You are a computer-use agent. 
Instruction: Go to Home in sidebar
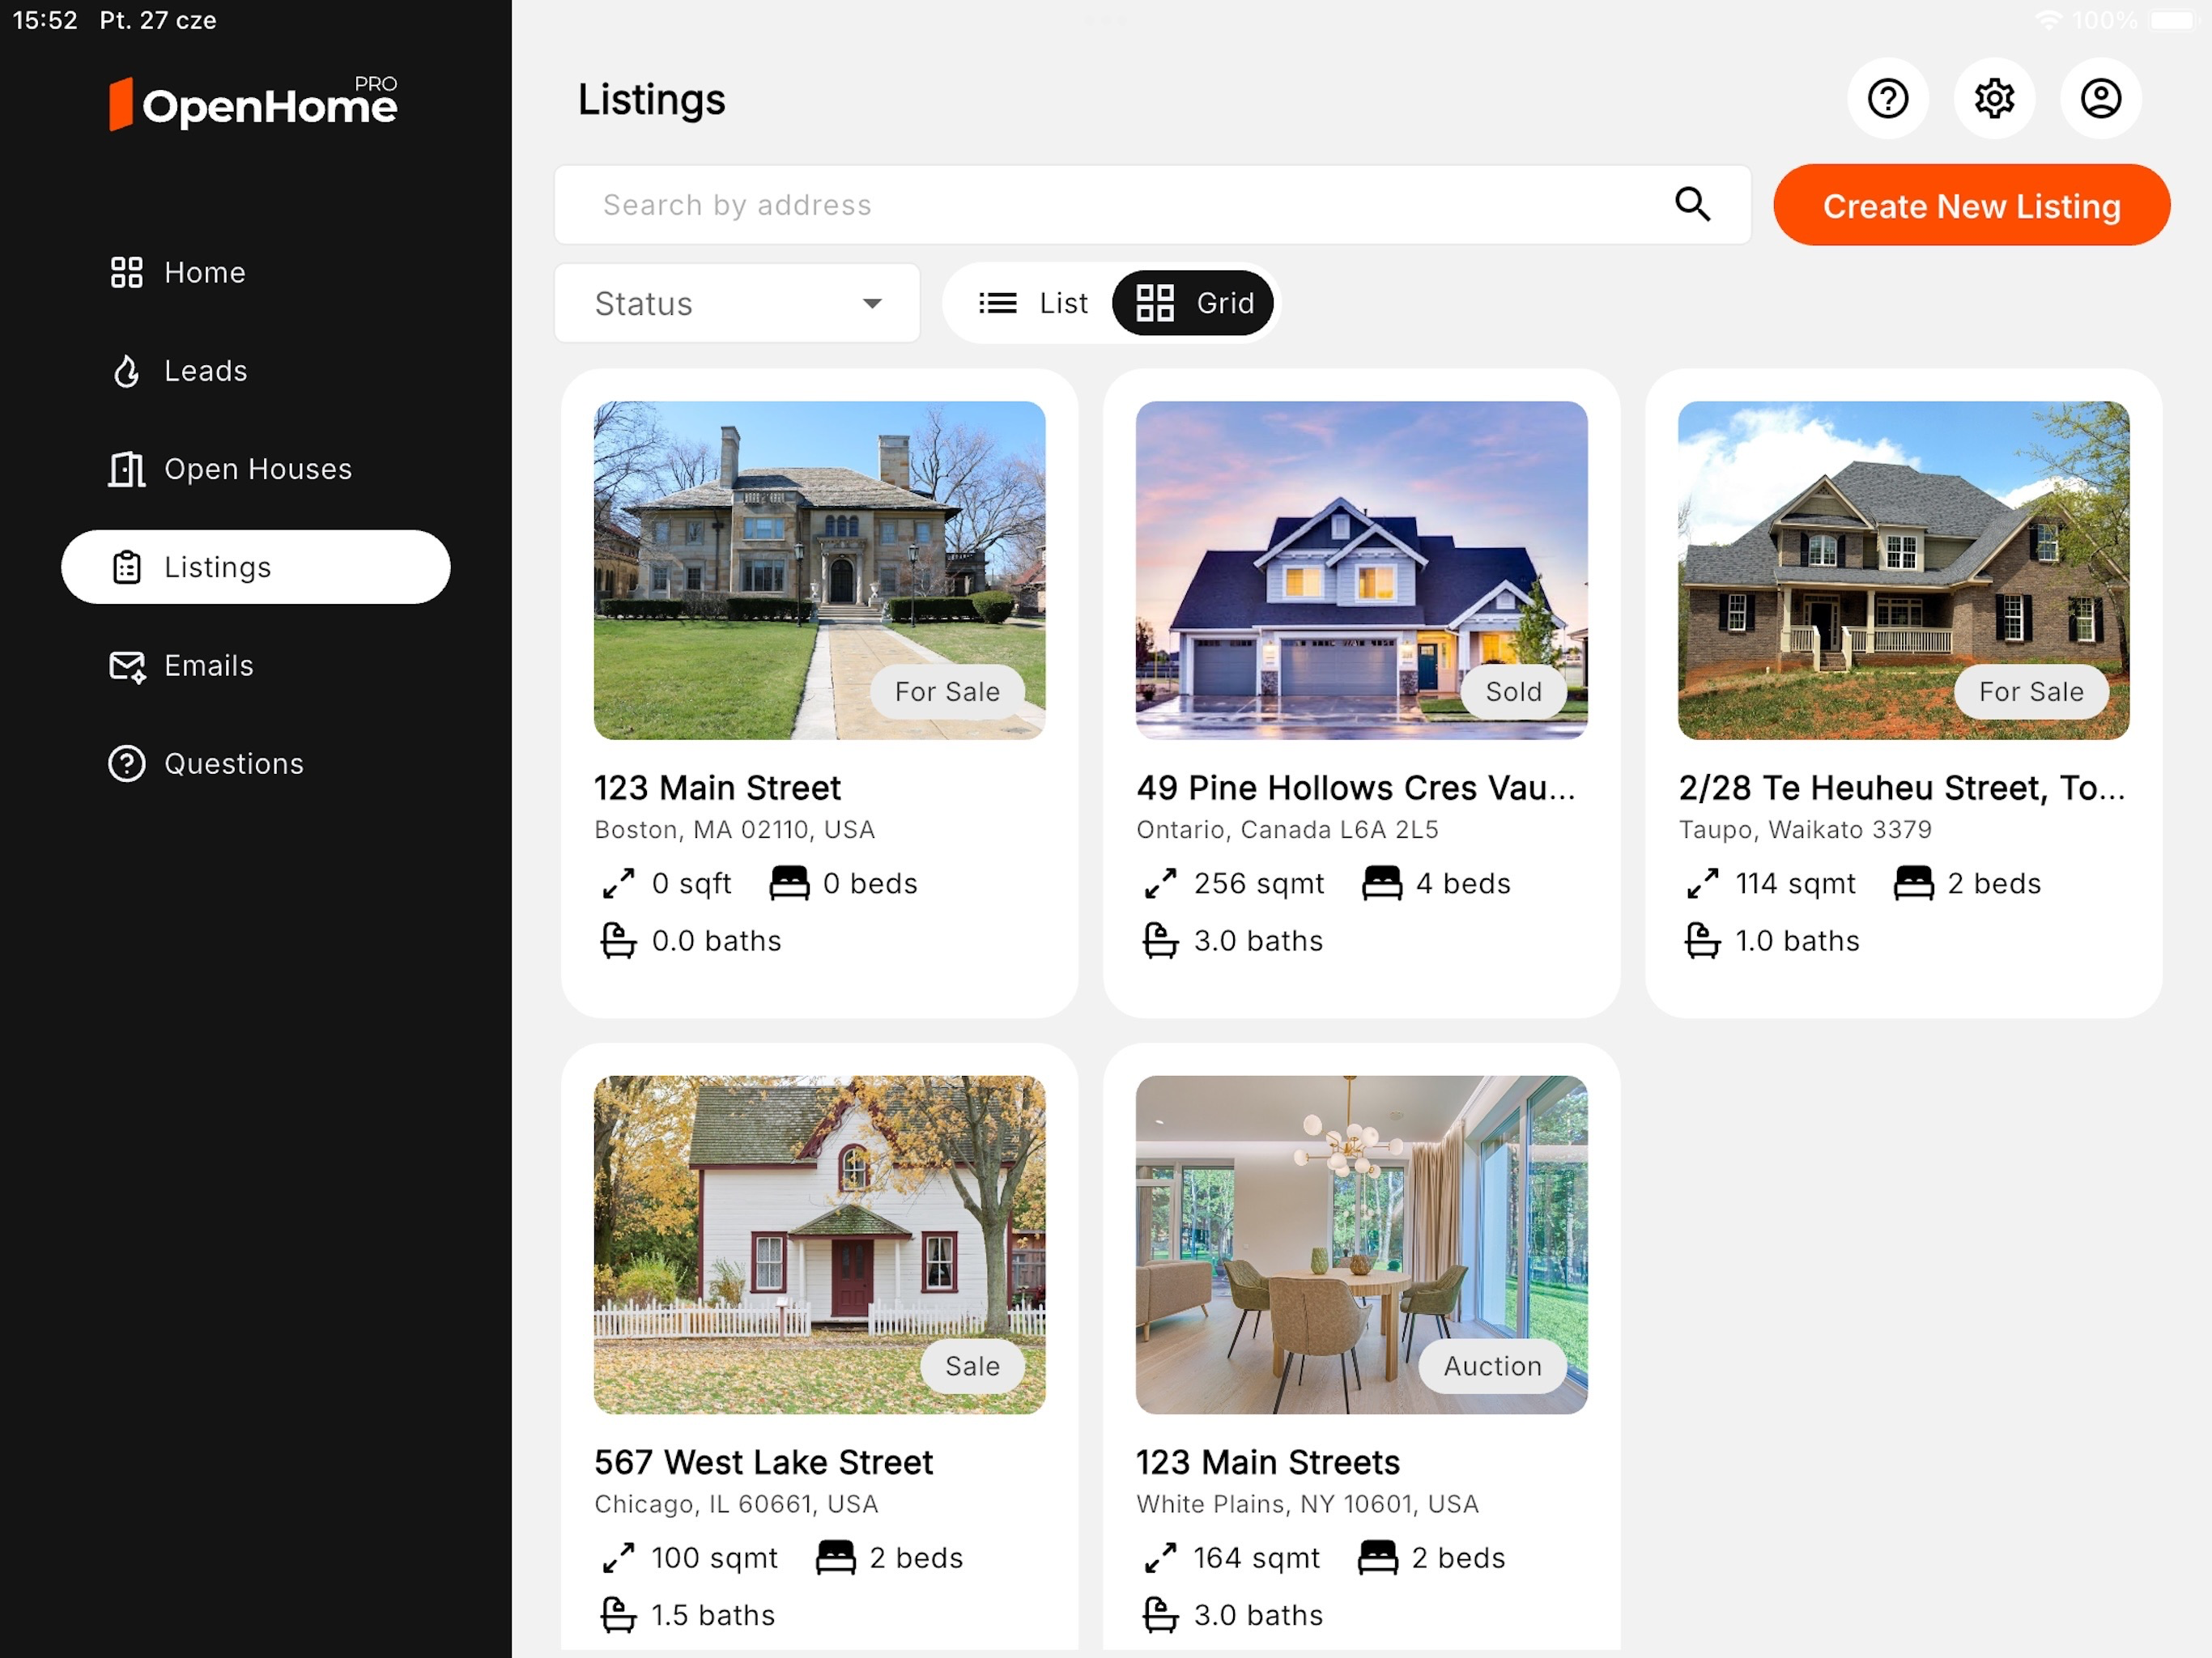pyautogui.click(x=255, y=272)
